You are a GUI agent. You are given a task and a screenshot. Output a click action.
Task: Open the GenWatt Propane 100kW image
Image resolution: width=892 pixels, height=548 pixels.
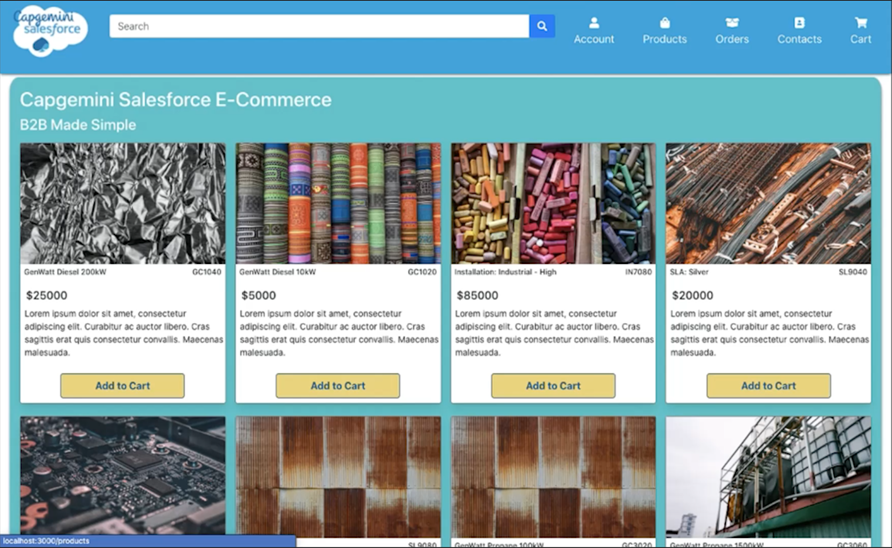coord(554,477)
